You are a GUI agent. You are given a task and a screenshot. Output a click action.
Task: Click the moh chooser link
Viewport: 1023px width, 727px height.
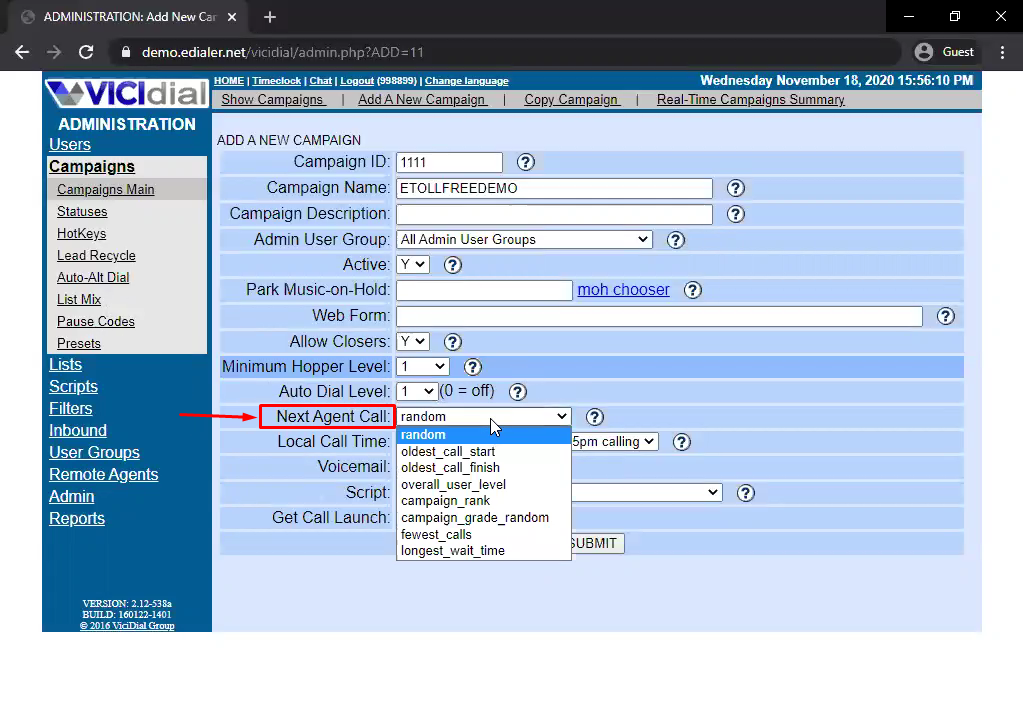[x=623, y=290]
